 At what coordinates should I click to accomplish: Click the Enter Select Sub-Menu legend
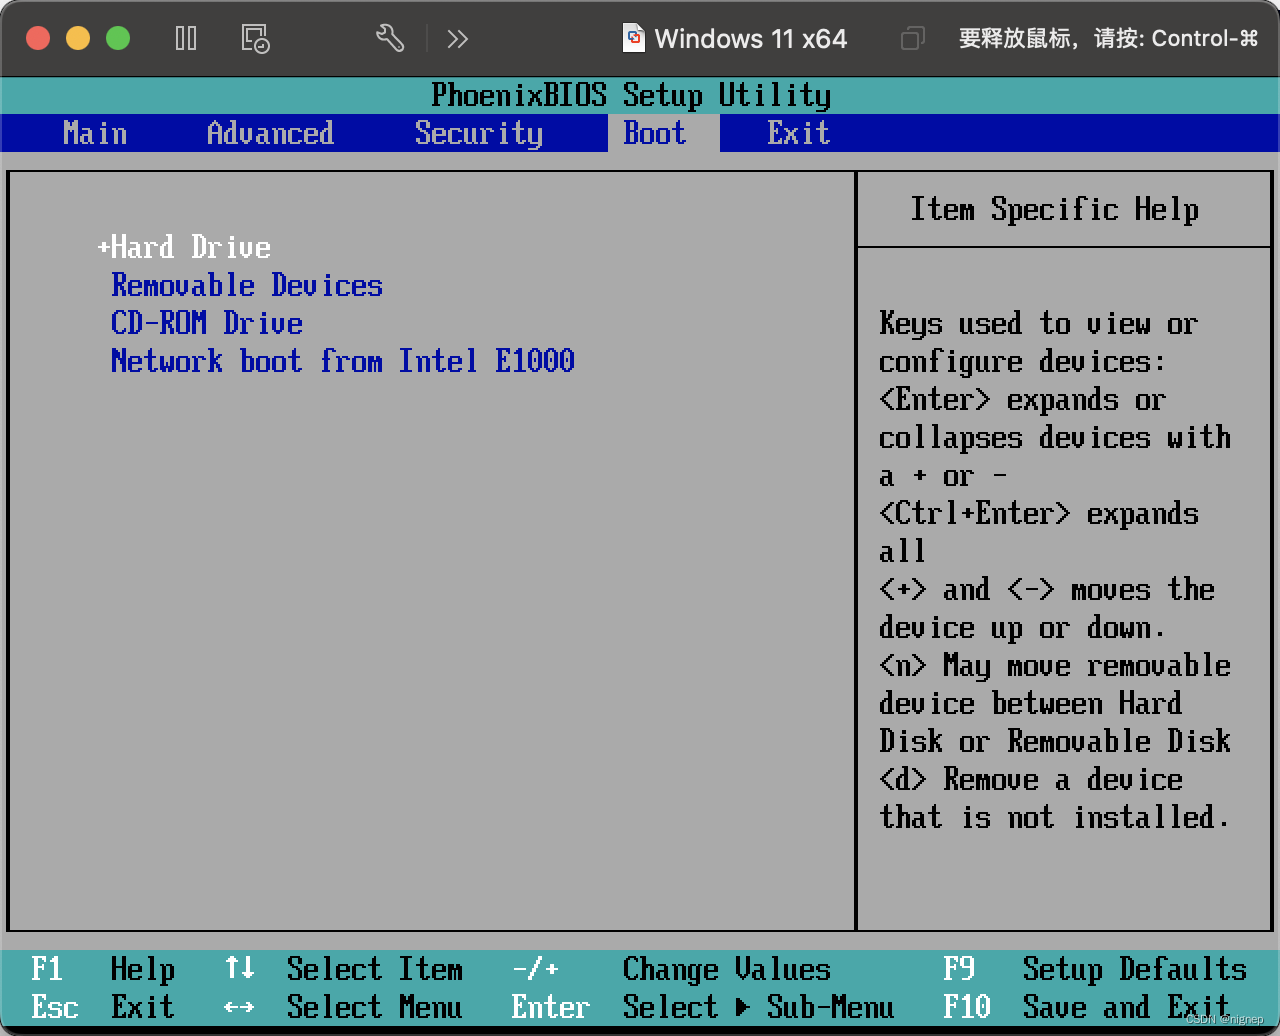coord(703,1007)
